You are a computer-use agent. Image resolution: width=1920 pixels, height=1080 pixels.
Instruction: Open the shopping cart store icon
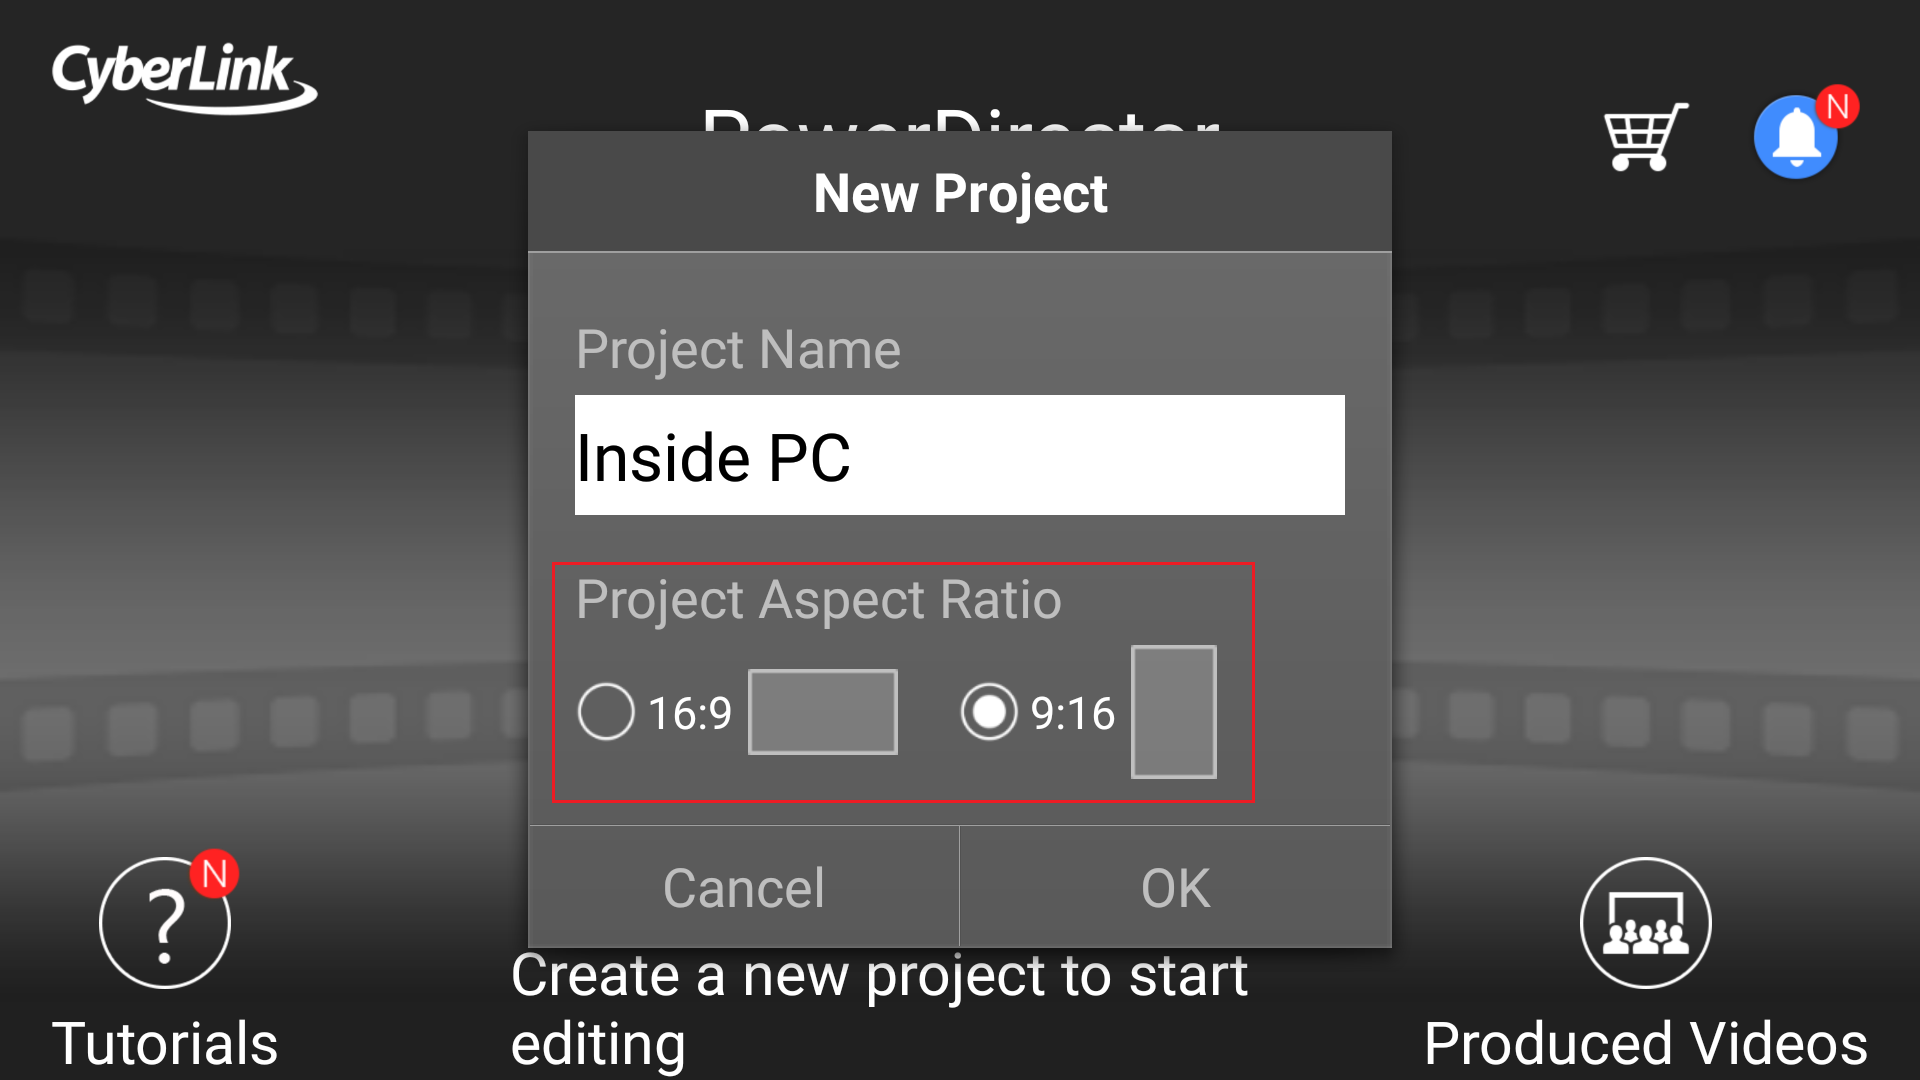click(1645, 137)
